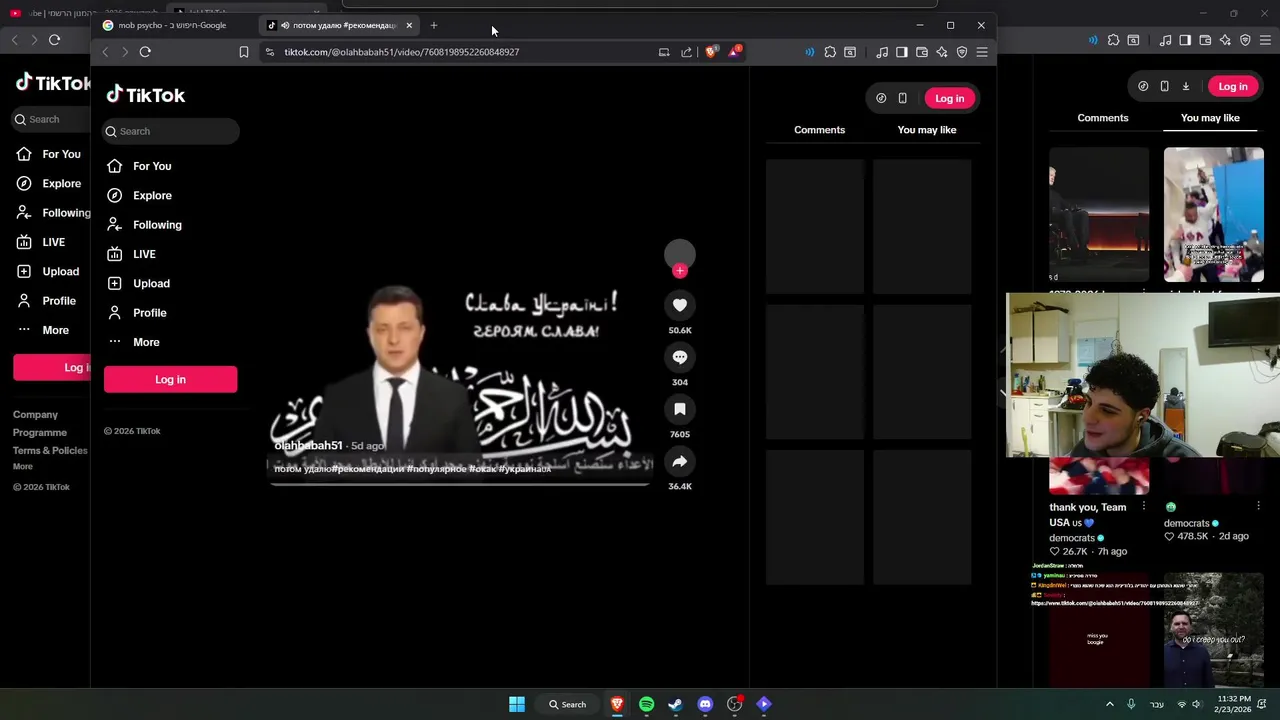
Task: Click share page icon in address bar
Action: click(x=687, y=52)
